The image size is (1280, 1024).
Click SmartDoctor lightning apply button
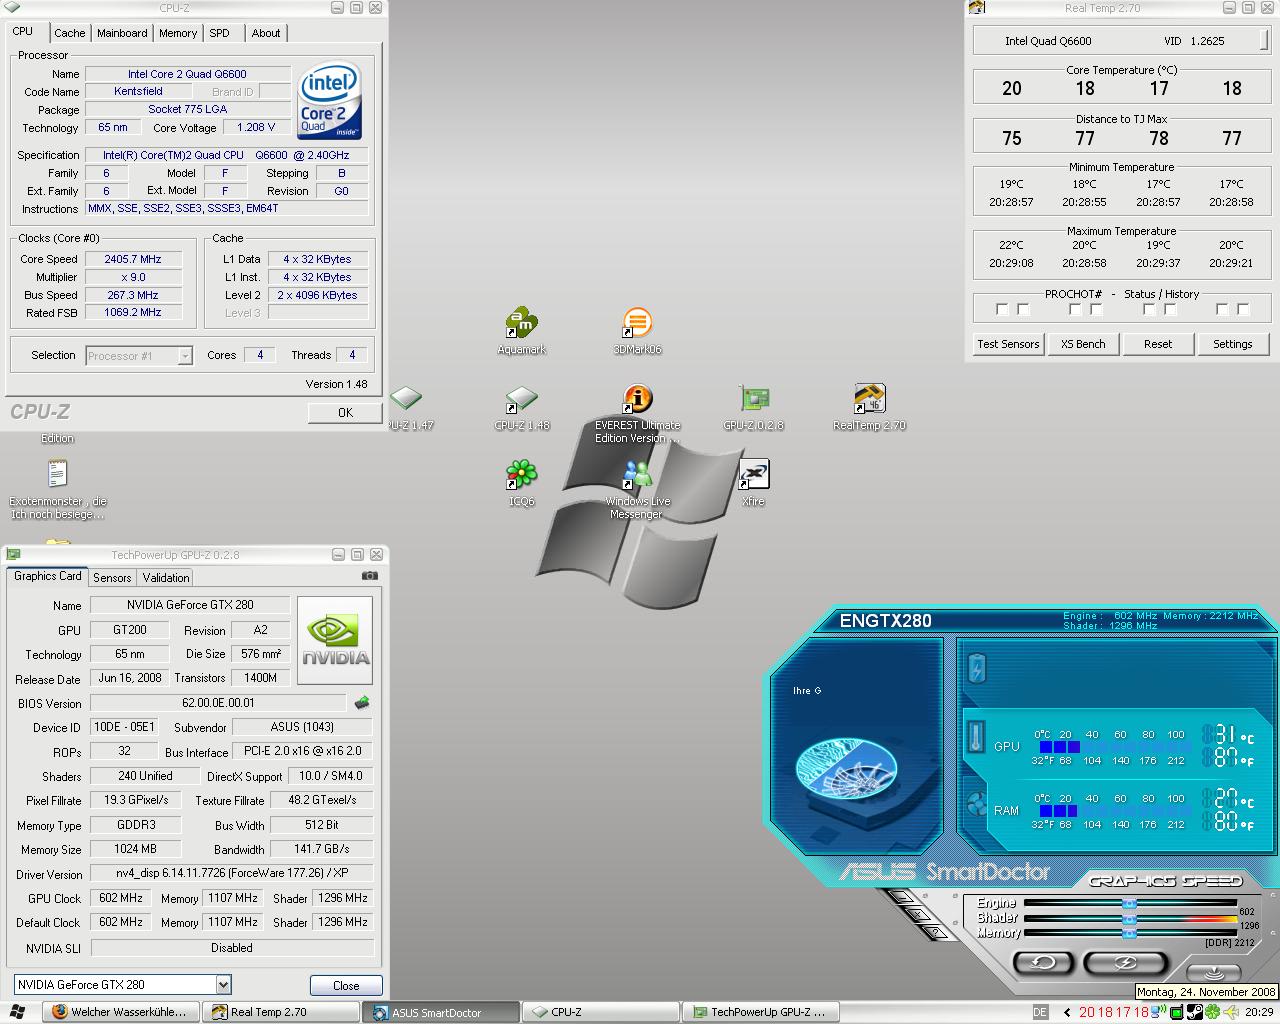(1124, 962)
